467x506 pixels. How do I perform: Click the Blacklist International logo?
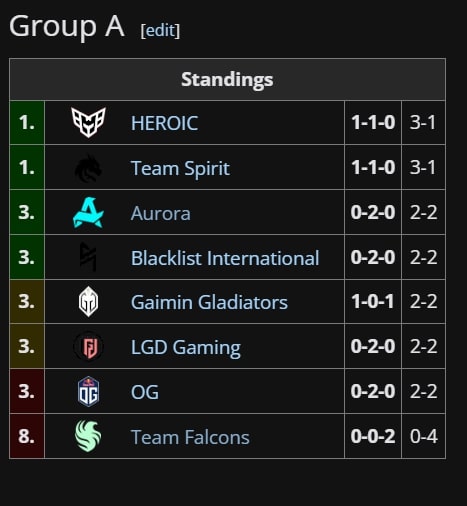(88, 257)
